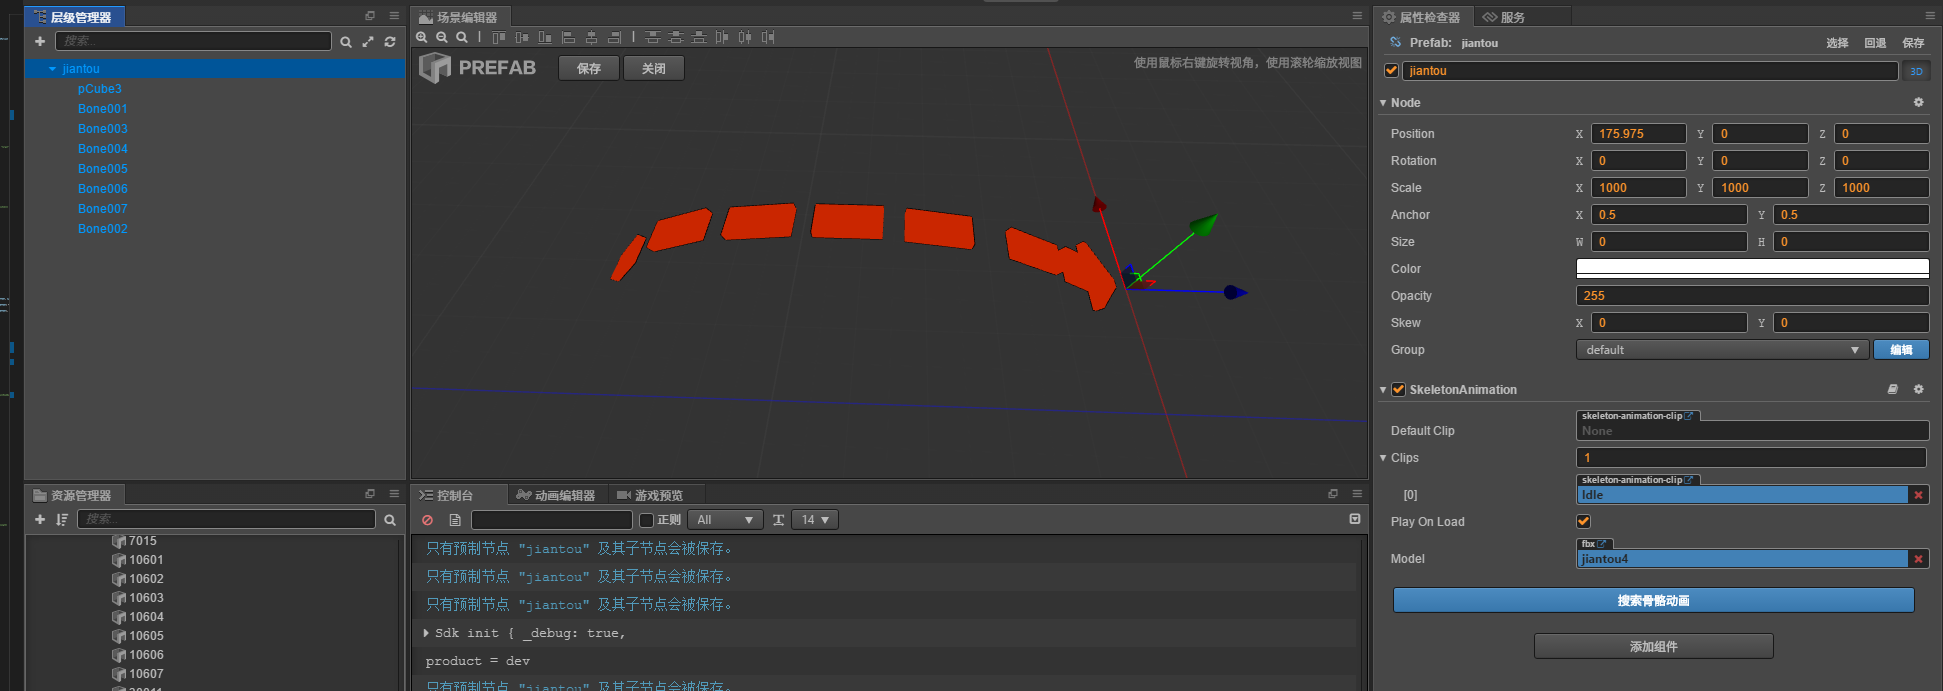The width and height of the screenshot is (1943, 691).
Task: Refresh the hierarchy panel
Action: (390, 42)
